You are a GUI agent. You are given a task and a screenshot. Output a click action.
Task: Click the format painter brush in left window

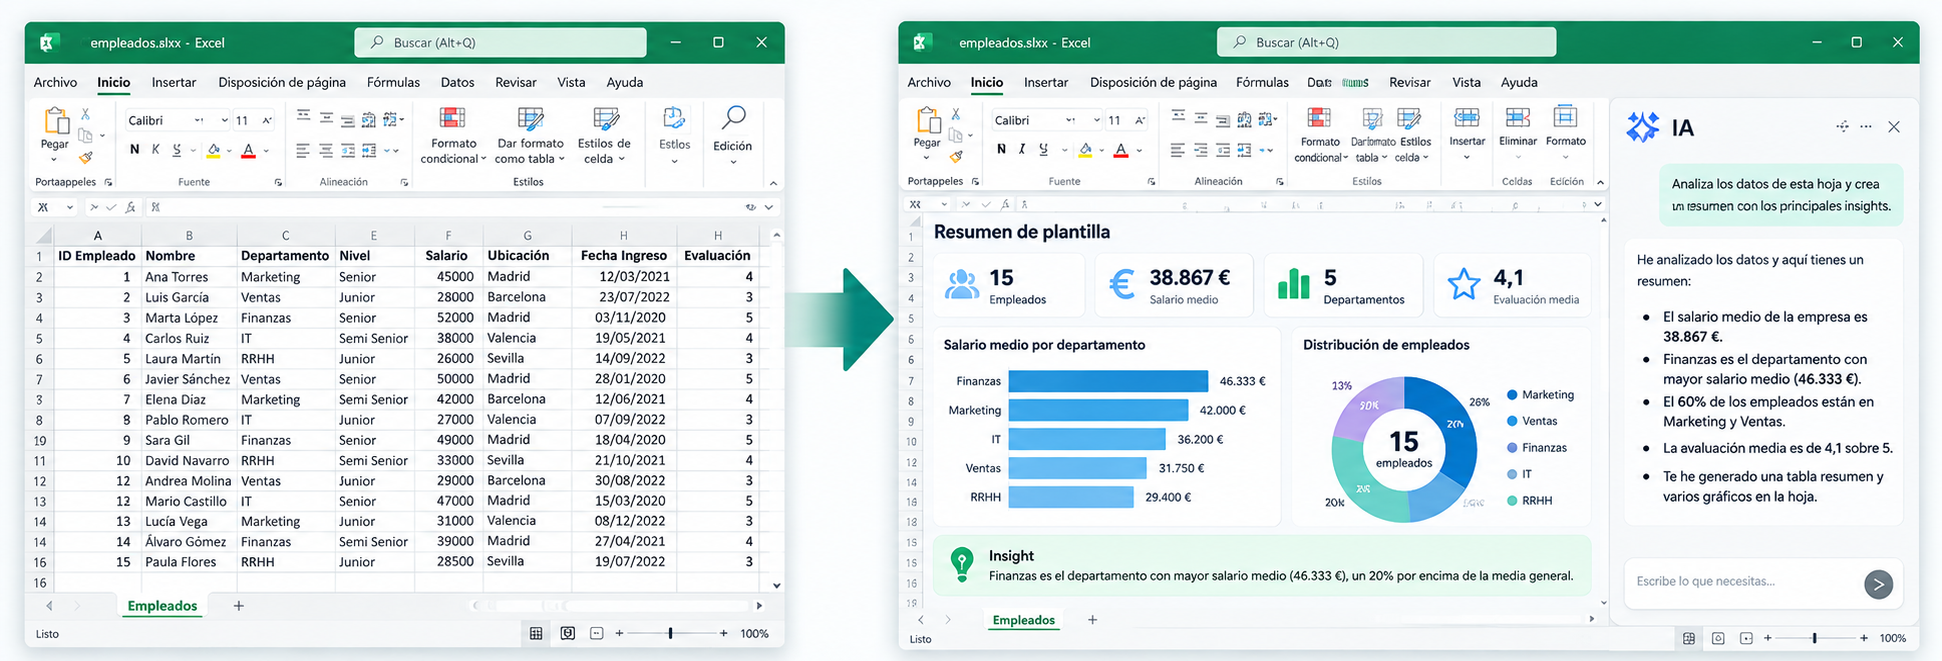(86, 156)
